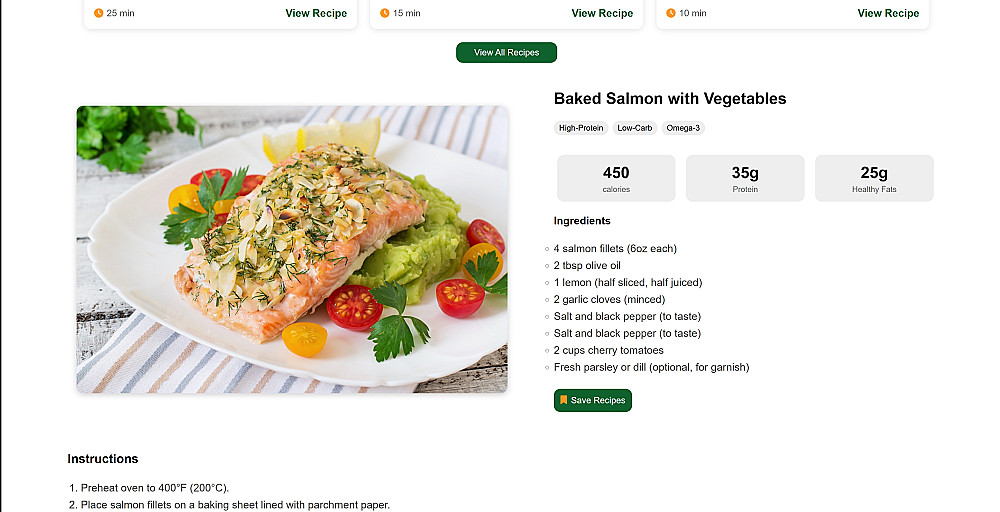Click the bookmark icon on Save Recipes
This screenshot has width=1000, height=512.
click(x=564, y=400)
